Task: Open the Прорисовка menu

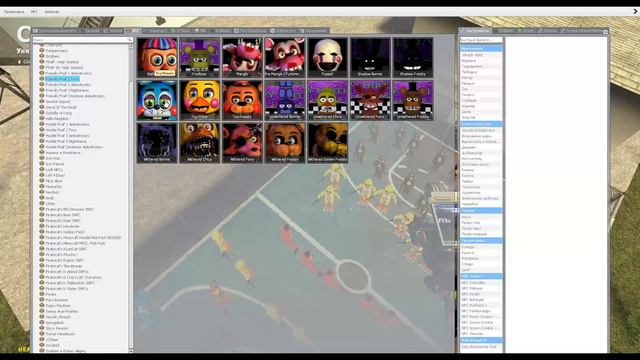Action: click(x=14, y=11)
